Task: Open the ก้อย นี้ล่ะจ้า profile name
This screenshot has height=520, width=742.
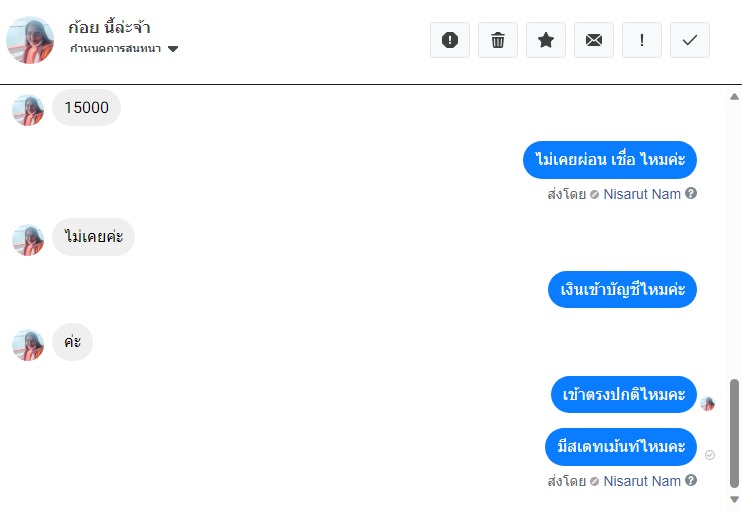Action: click(109, 27)
